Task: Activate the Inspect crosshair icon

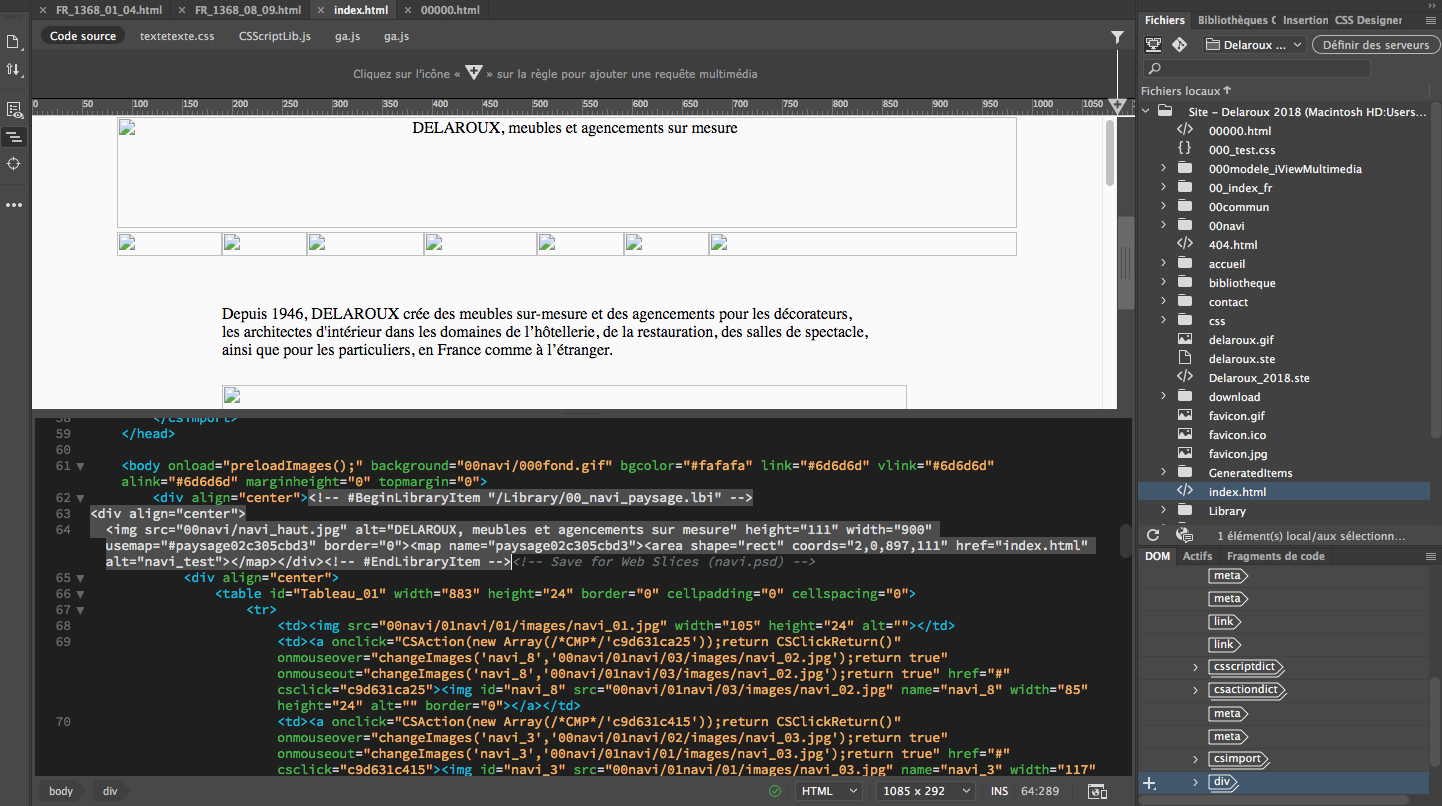Action: [x=14, y=163]
